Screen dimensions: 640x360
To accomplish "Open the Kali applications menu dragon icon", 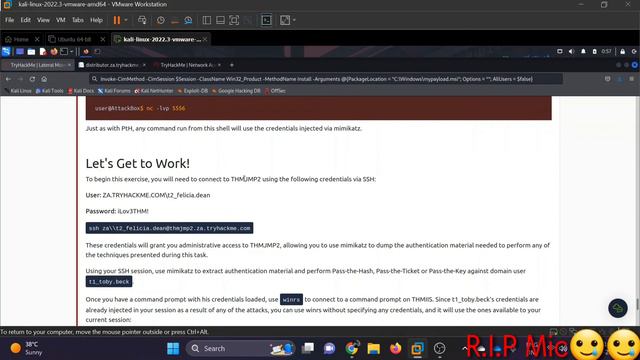I will tap(6, 51).
